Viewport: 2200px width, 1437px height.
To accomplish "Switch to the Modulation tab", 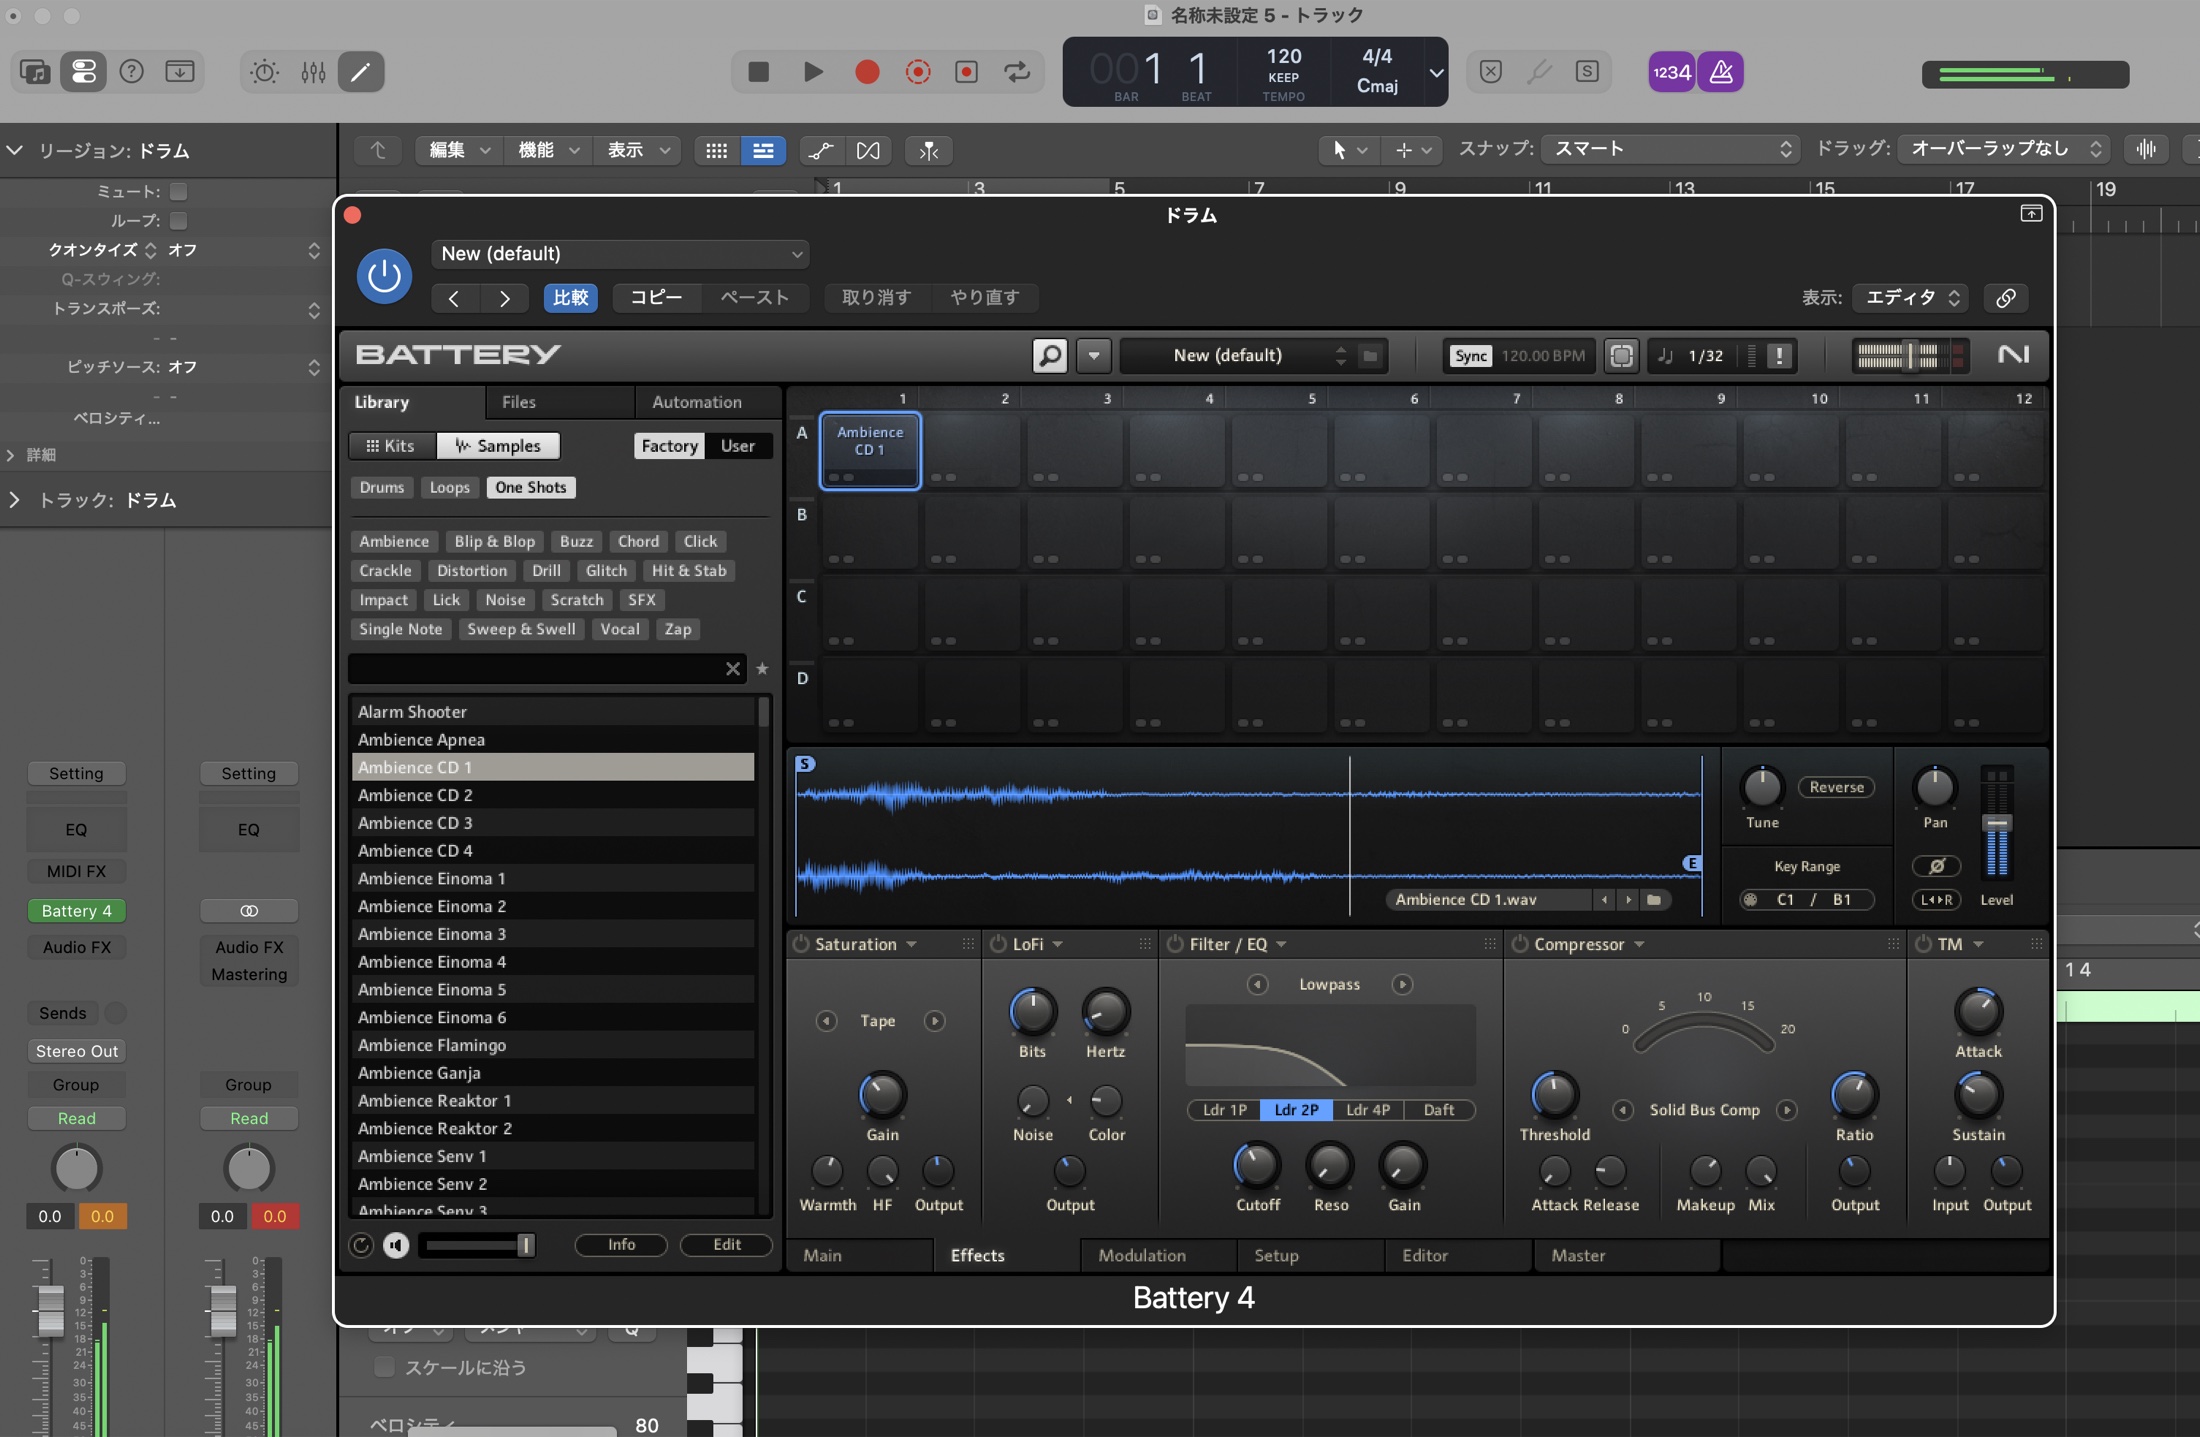I will 1141,1255.
